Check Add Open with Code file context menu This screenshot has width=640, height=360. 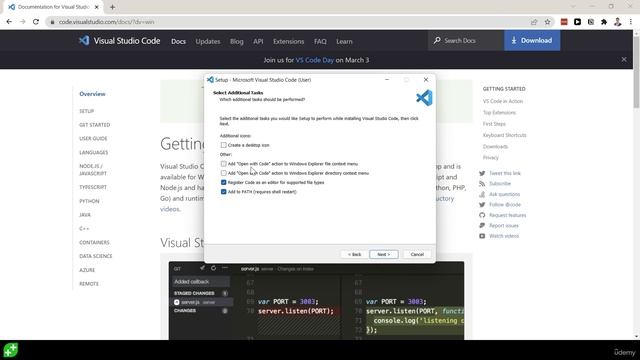click(223, 164)
